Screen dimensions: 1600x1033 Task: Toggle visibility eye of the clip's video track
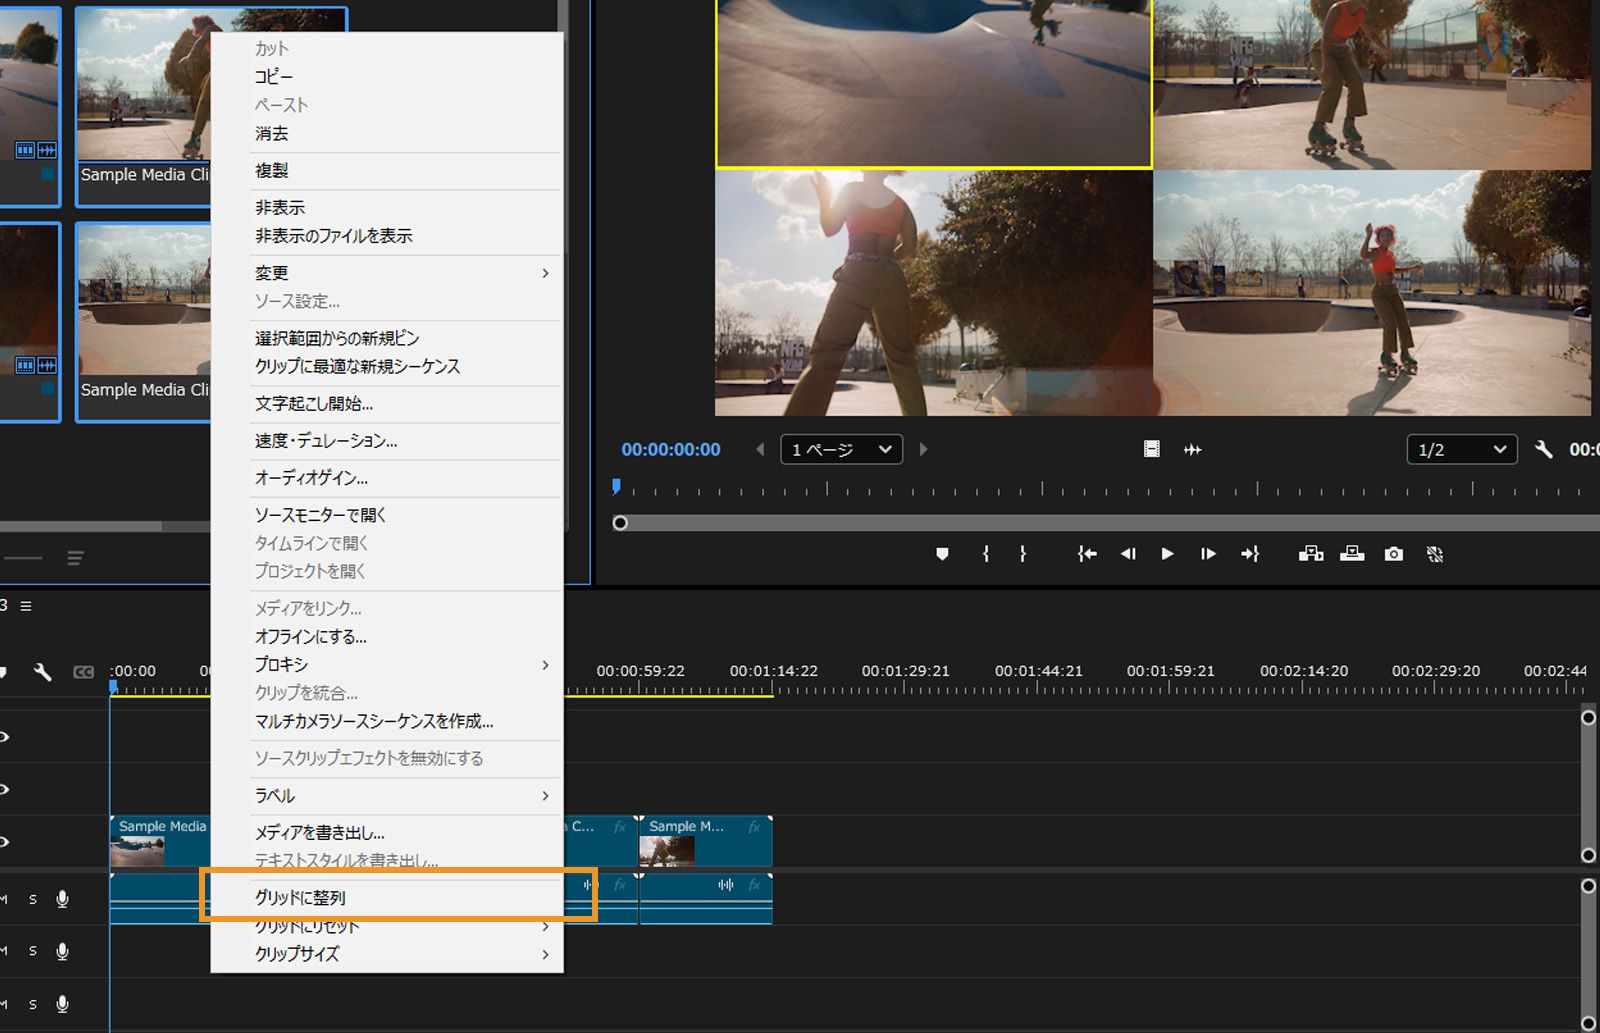[5, 842]
